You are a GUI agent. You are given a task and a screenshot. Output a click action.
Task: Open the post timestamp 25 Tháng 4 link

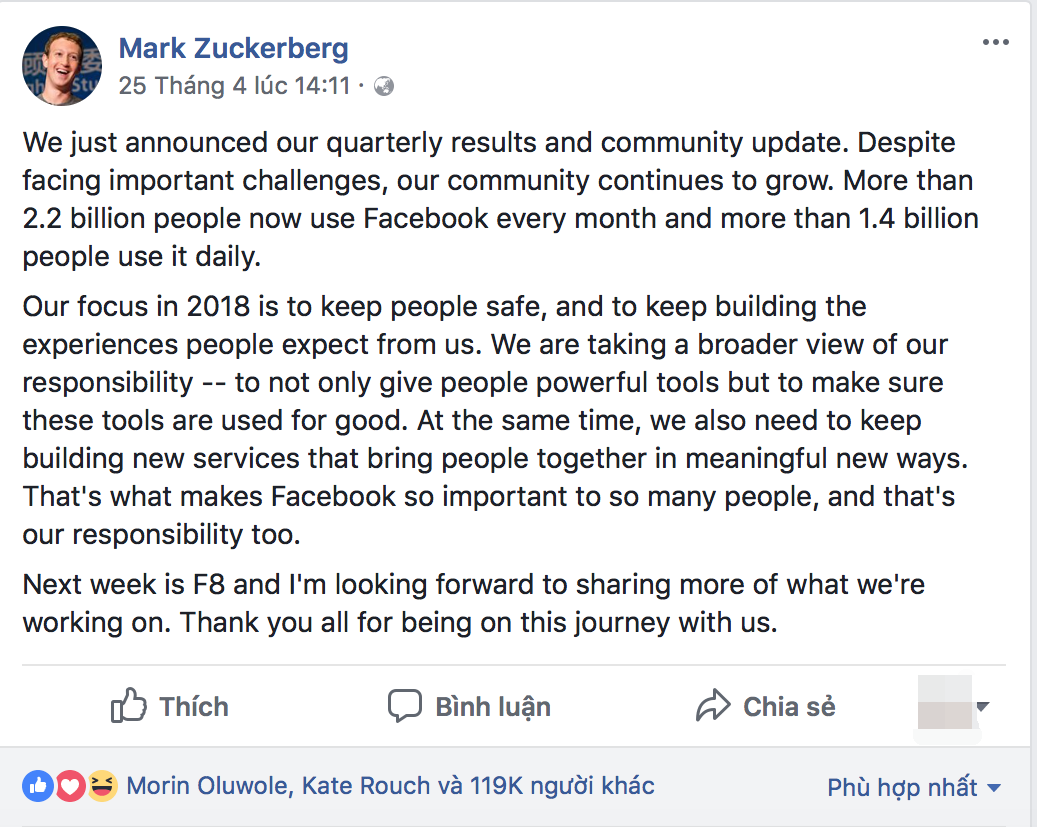(234, 86)
